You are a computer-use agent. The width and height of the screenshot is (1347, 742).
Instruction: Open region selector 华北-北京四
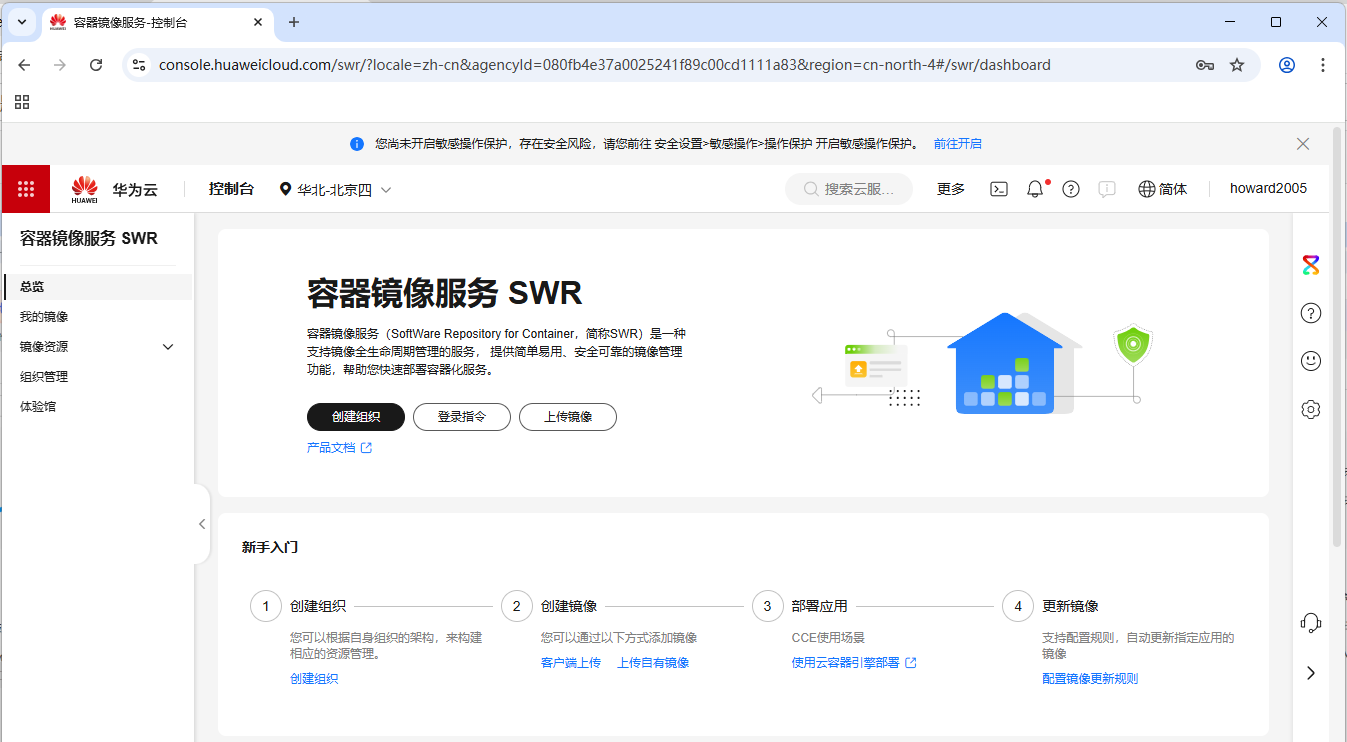(x=336, y=190)
